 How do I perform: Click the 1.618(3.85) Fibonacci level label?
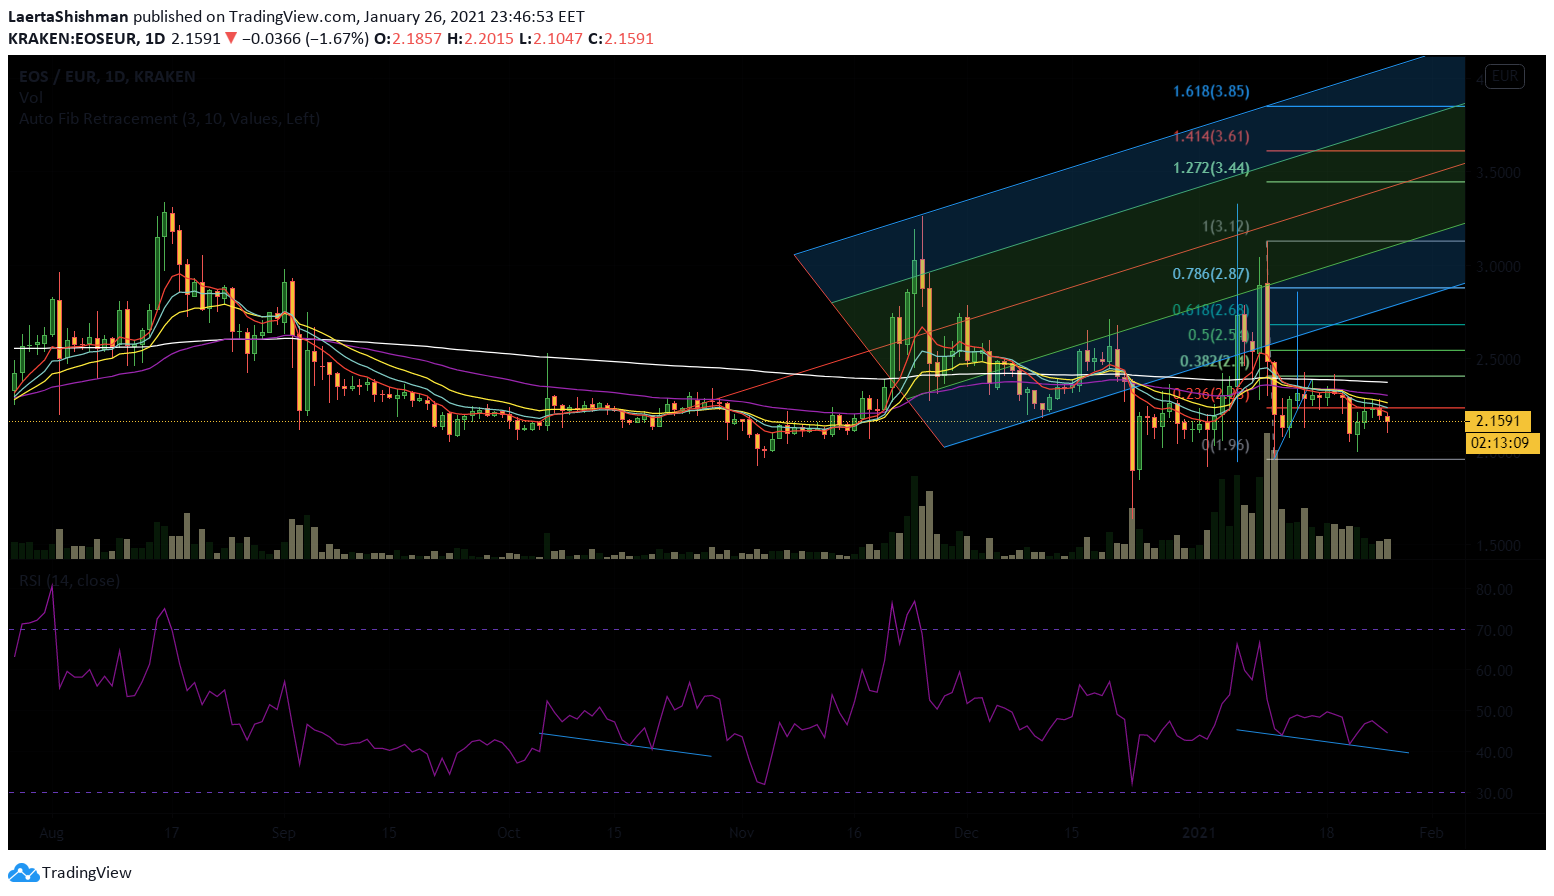coord(1211,91)
